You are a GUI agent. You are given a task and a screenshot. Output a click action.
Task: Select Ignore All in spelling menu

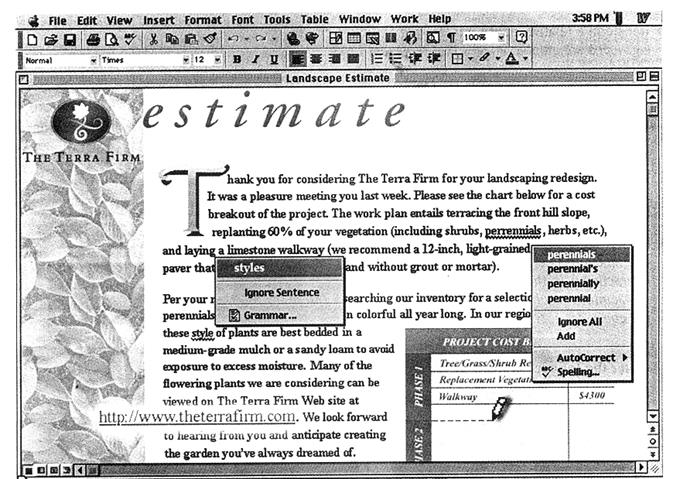pos(582,322)
